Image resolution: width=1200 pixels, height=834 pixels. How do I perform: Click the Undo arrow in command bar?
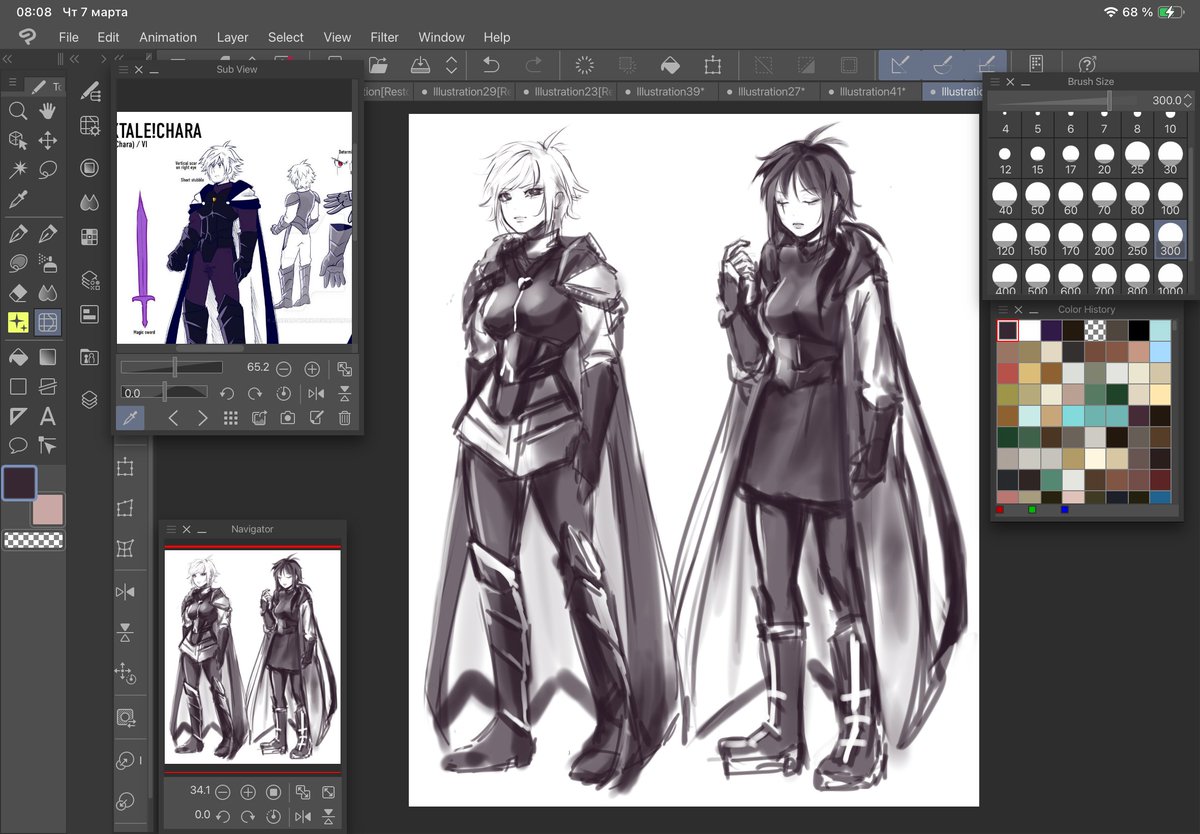[491, 65]
